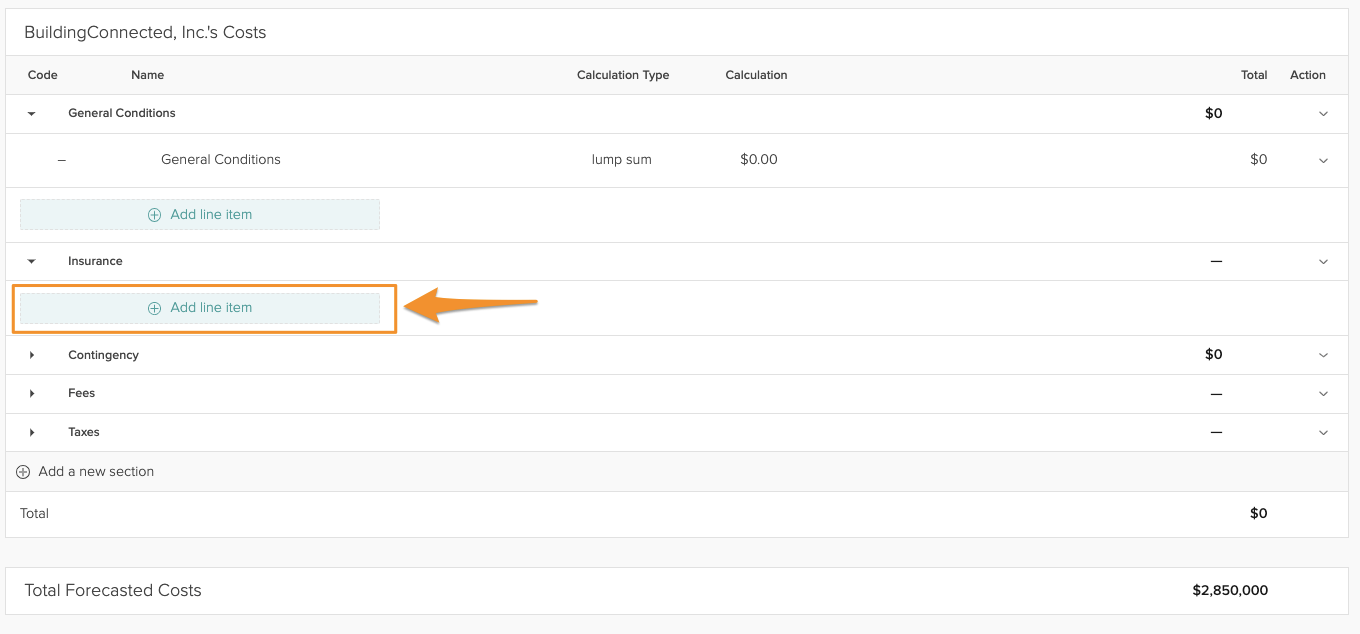Open action chevron for General Conditions section header
The height and width of the screenshot is (634, 1360).
[x=1323, y=114]
